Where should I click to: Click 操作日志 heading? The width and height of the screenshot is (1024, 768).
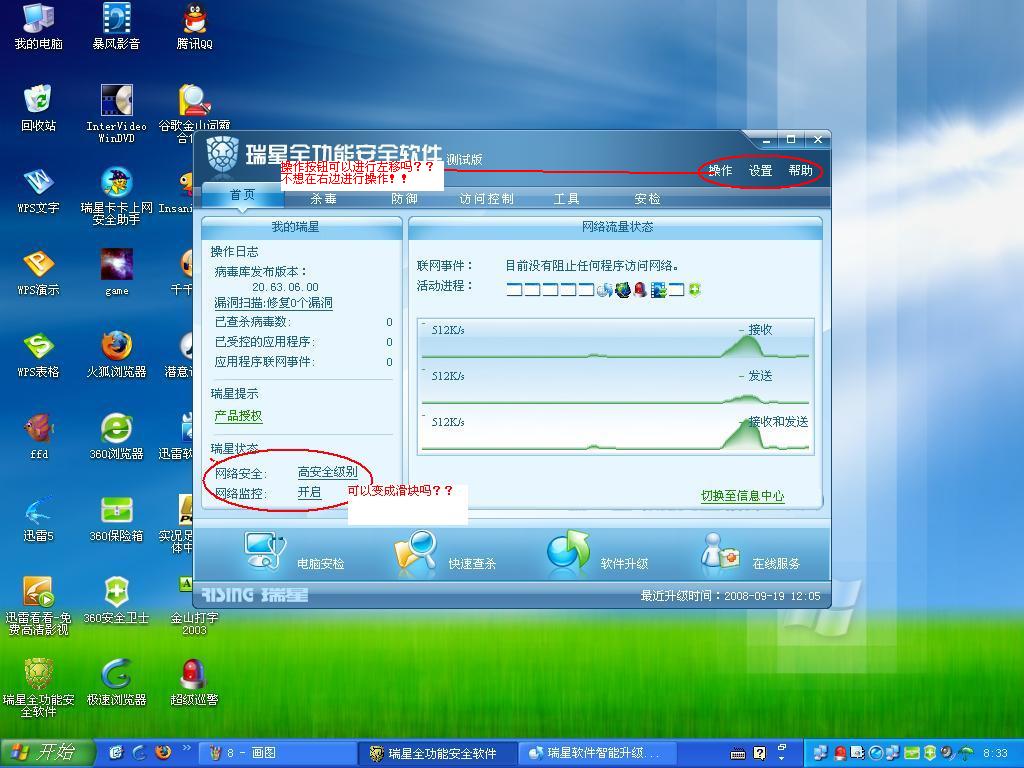tap(234, 251)
